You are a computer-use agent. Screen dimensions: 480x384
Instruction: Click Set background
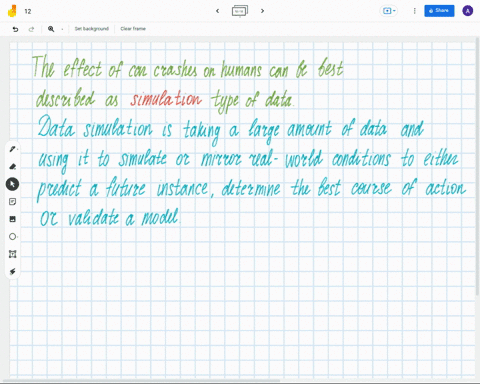[x=92, y=29]
